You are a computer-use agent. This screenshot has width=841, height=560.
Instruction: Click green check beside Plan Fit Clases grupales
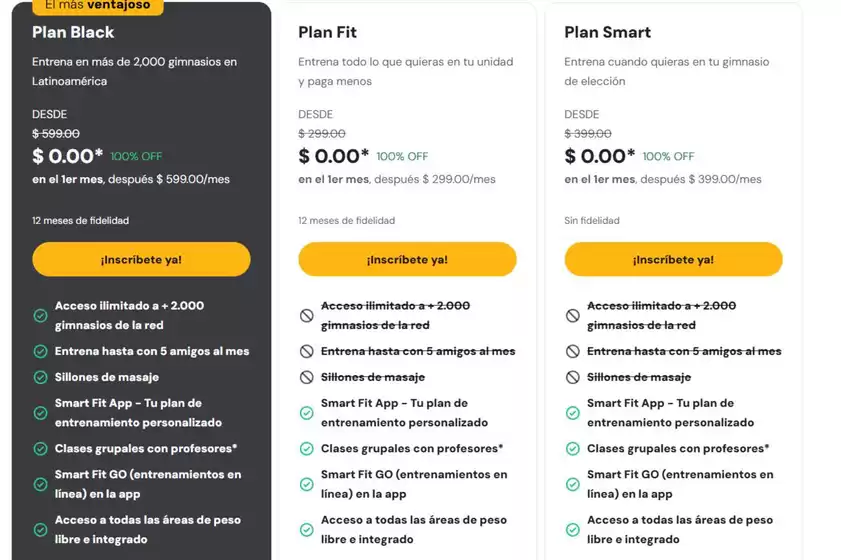pyautogui.click(x=307, y=449)
